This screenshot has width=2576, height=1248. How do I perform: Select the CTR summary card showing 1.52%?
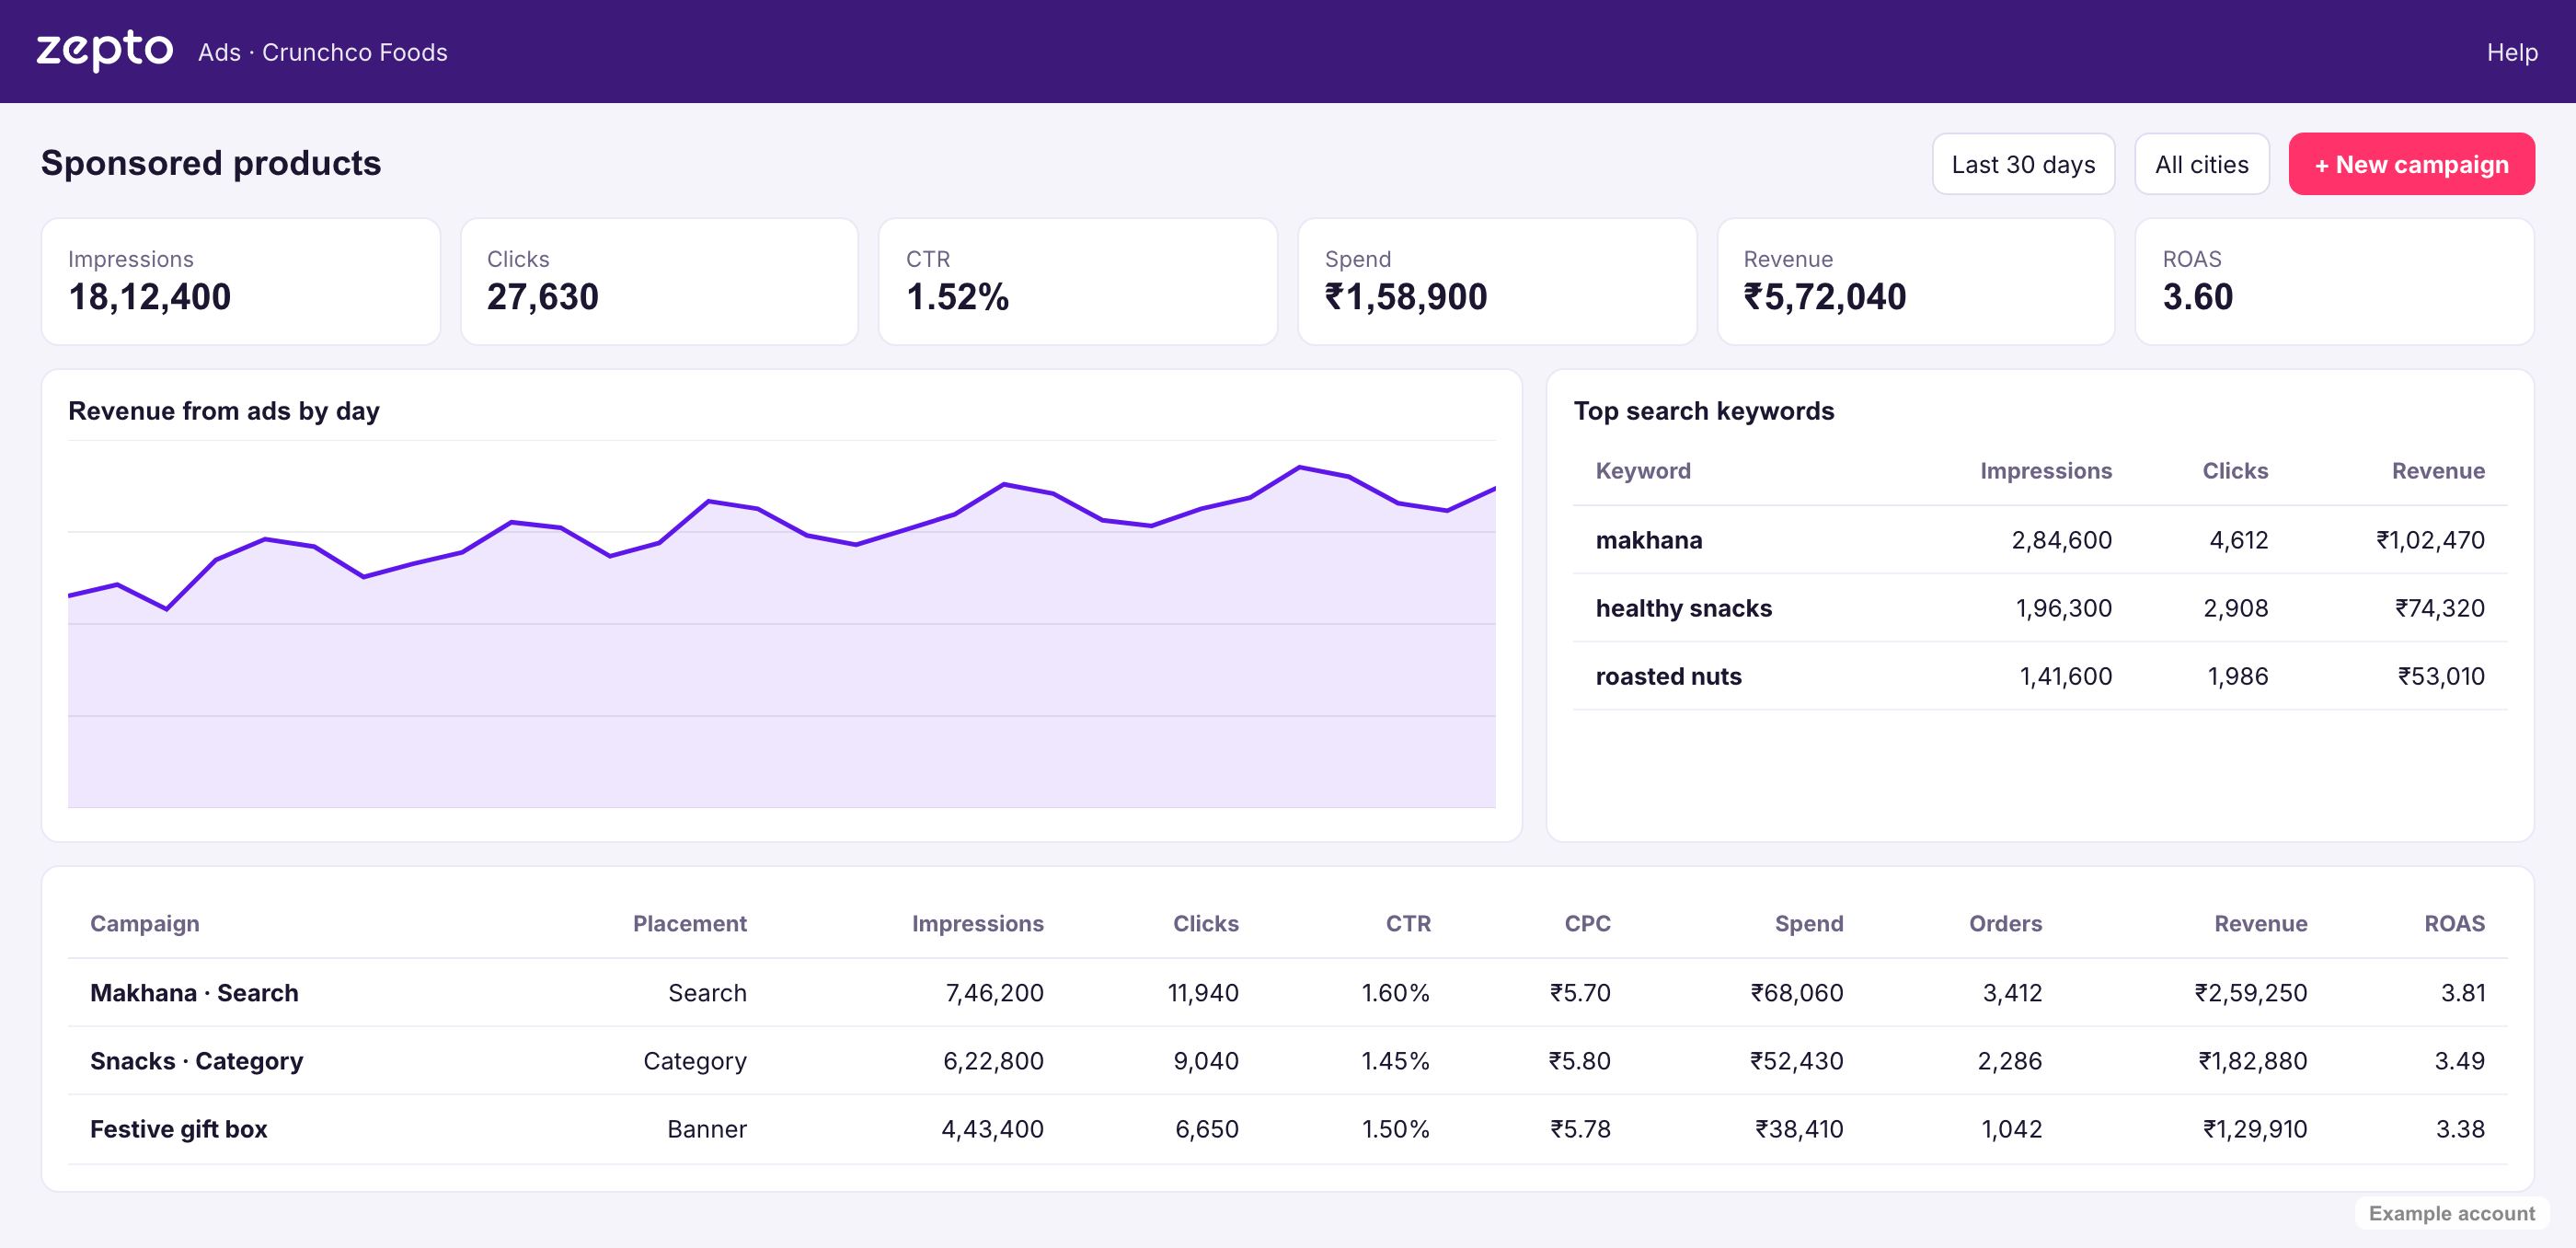1078,282
